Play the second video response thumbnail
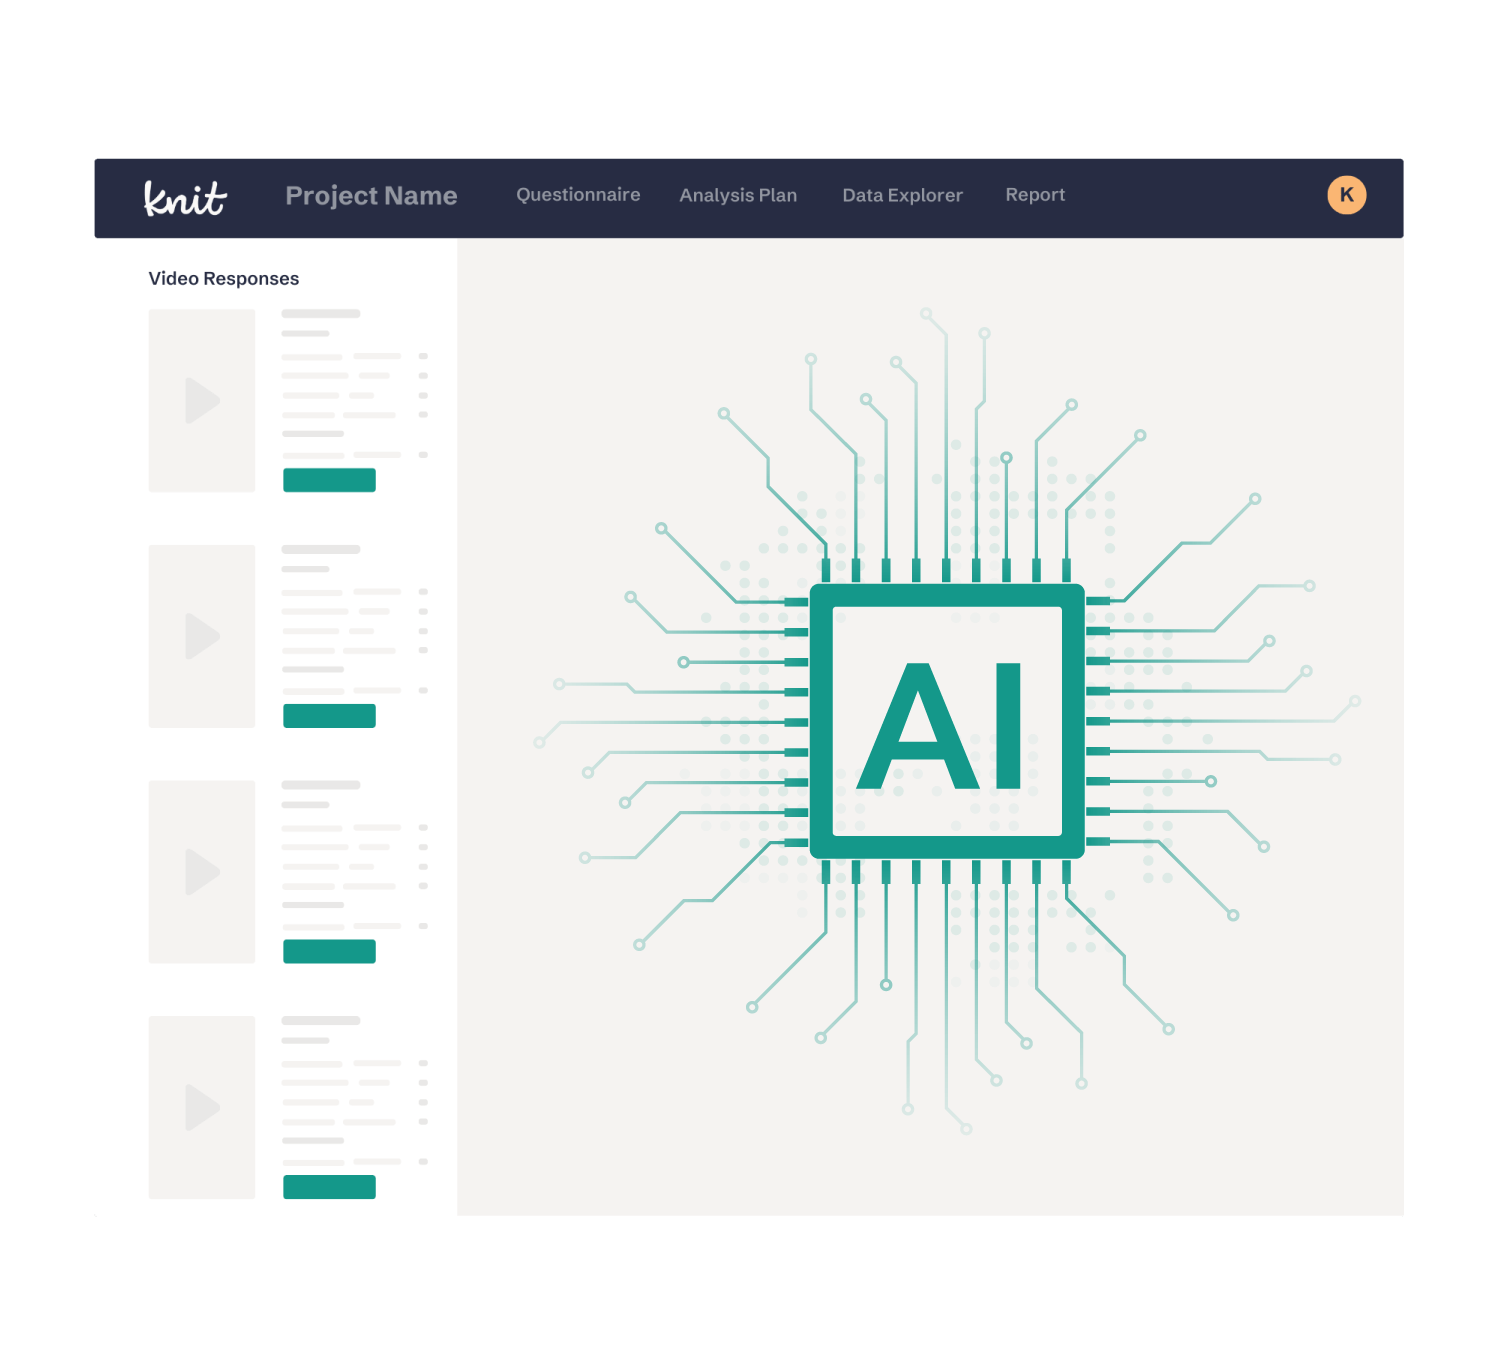 (x=202, y=636)
